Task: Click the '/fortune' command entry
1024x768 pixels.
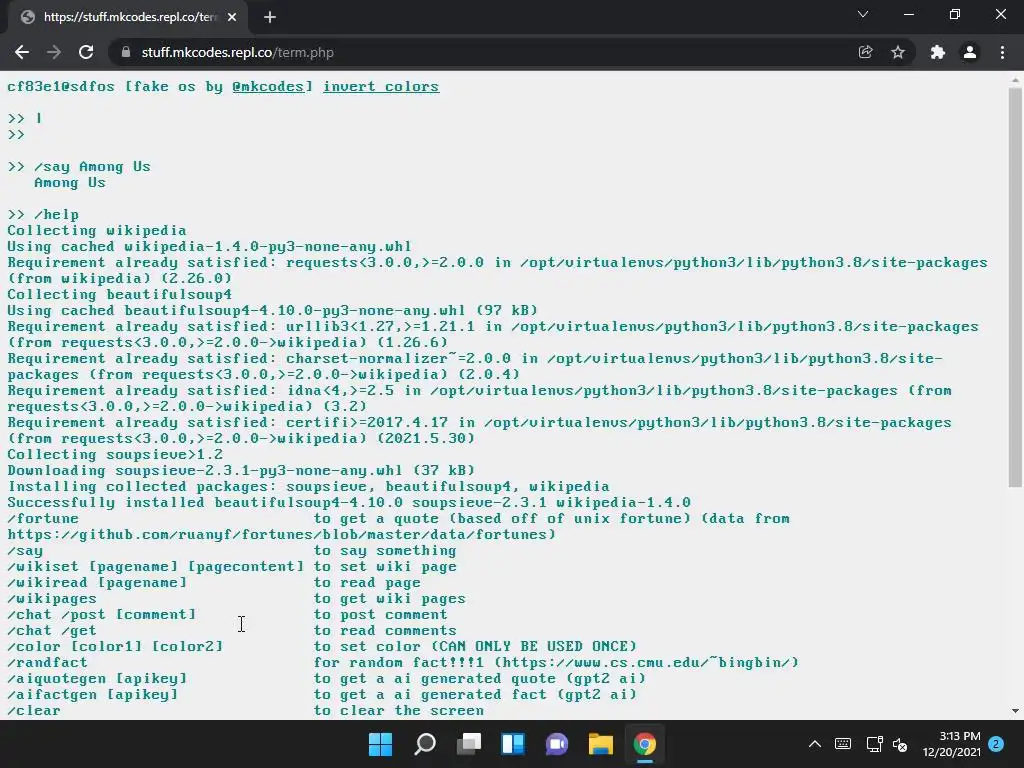Action: (43, 519)
